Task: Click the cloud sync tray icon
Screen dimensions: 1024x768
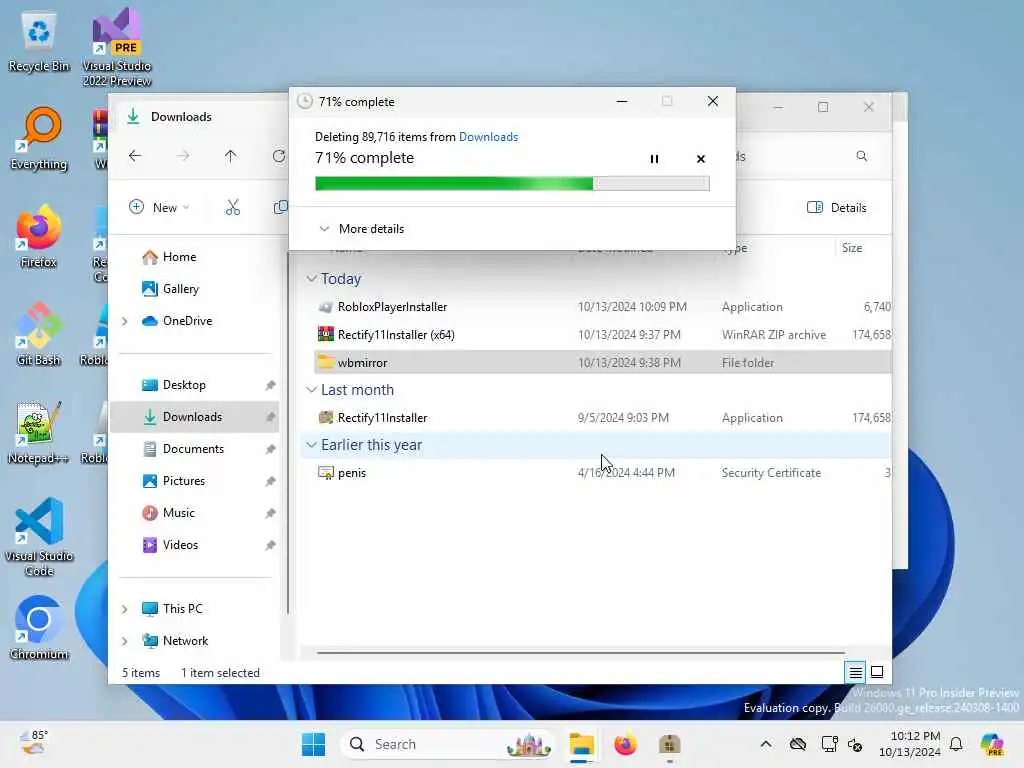Action: pos(797,744)
